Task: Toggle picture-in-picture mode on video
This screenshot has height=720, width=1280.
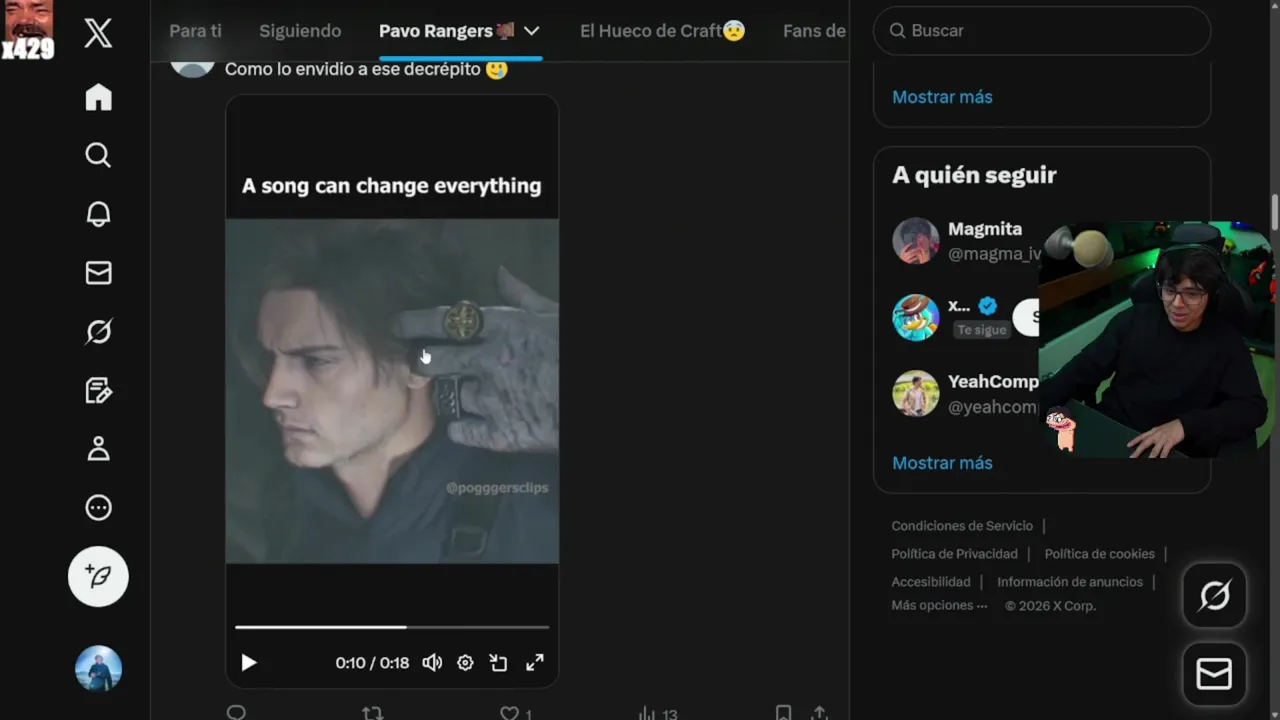Action: [x=498, y=662]
